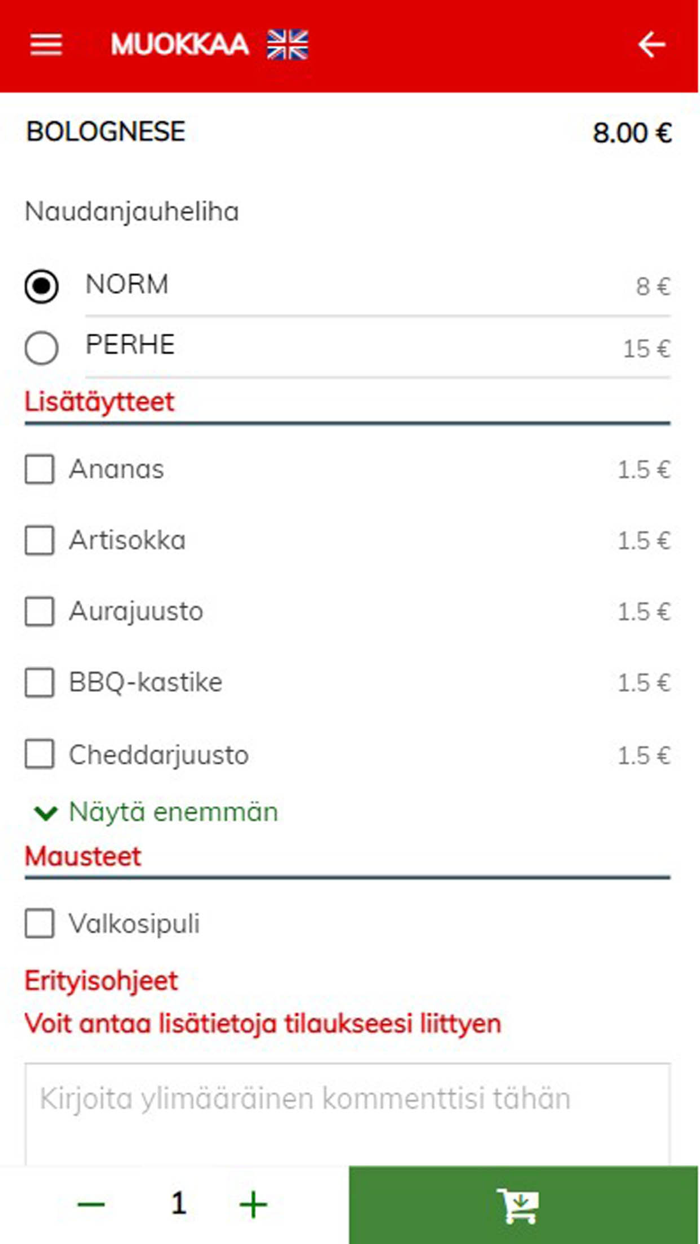Open the hamburger navigation menu
This screenshot has height=1244, width=700.
[44, 44]
